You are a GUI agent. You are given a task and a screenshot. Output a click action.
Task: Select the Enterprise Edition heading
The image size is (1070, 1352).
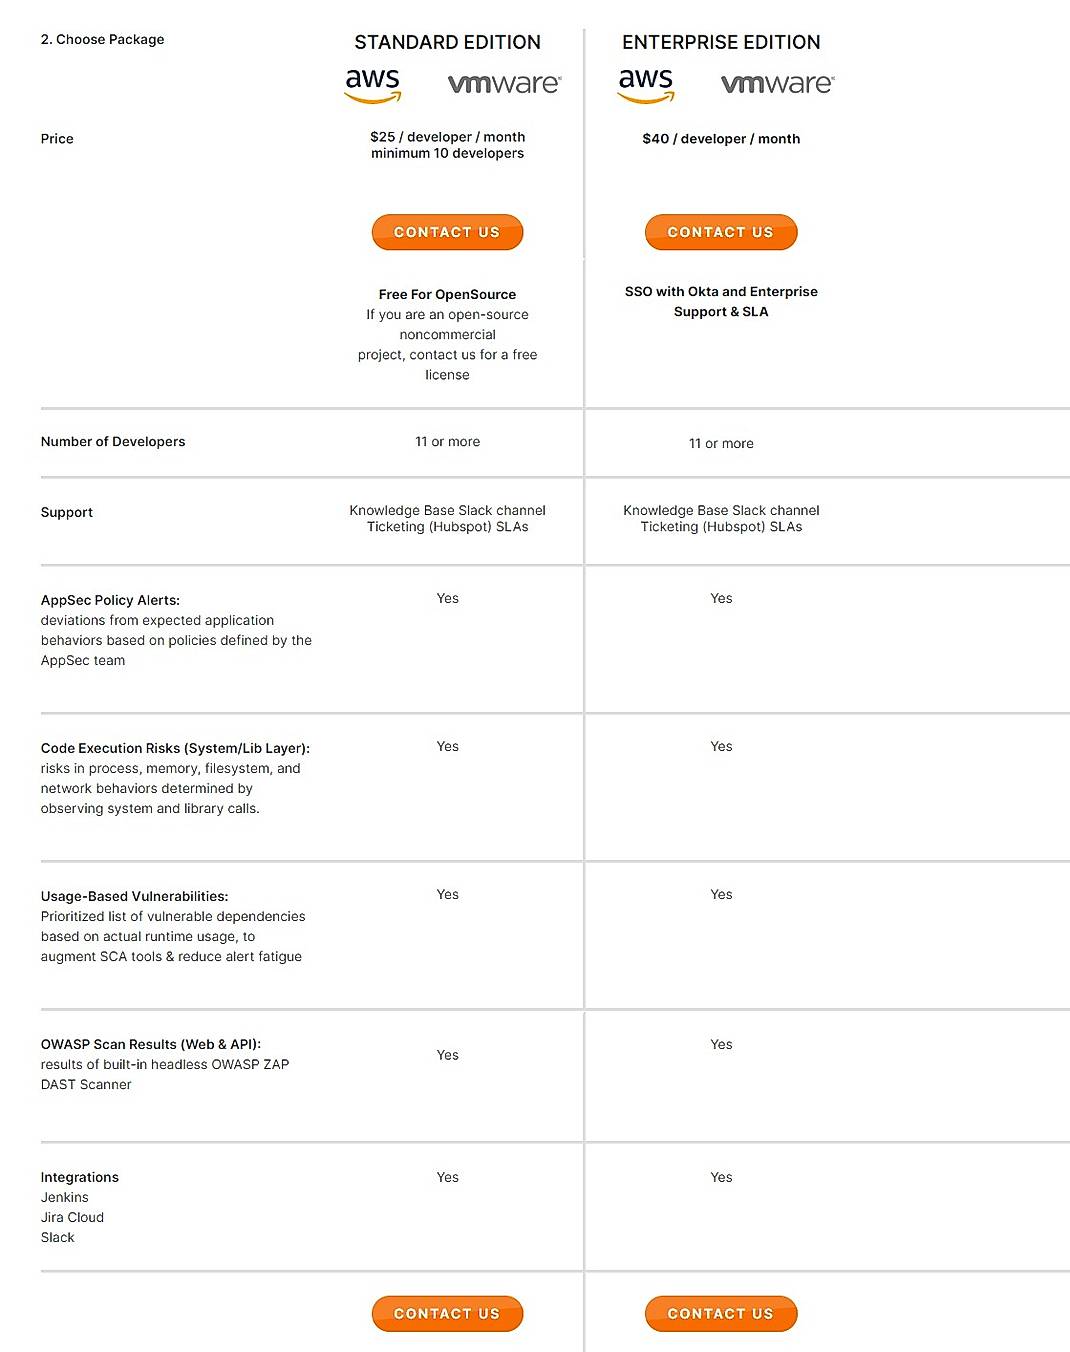[x=721, y=42]
